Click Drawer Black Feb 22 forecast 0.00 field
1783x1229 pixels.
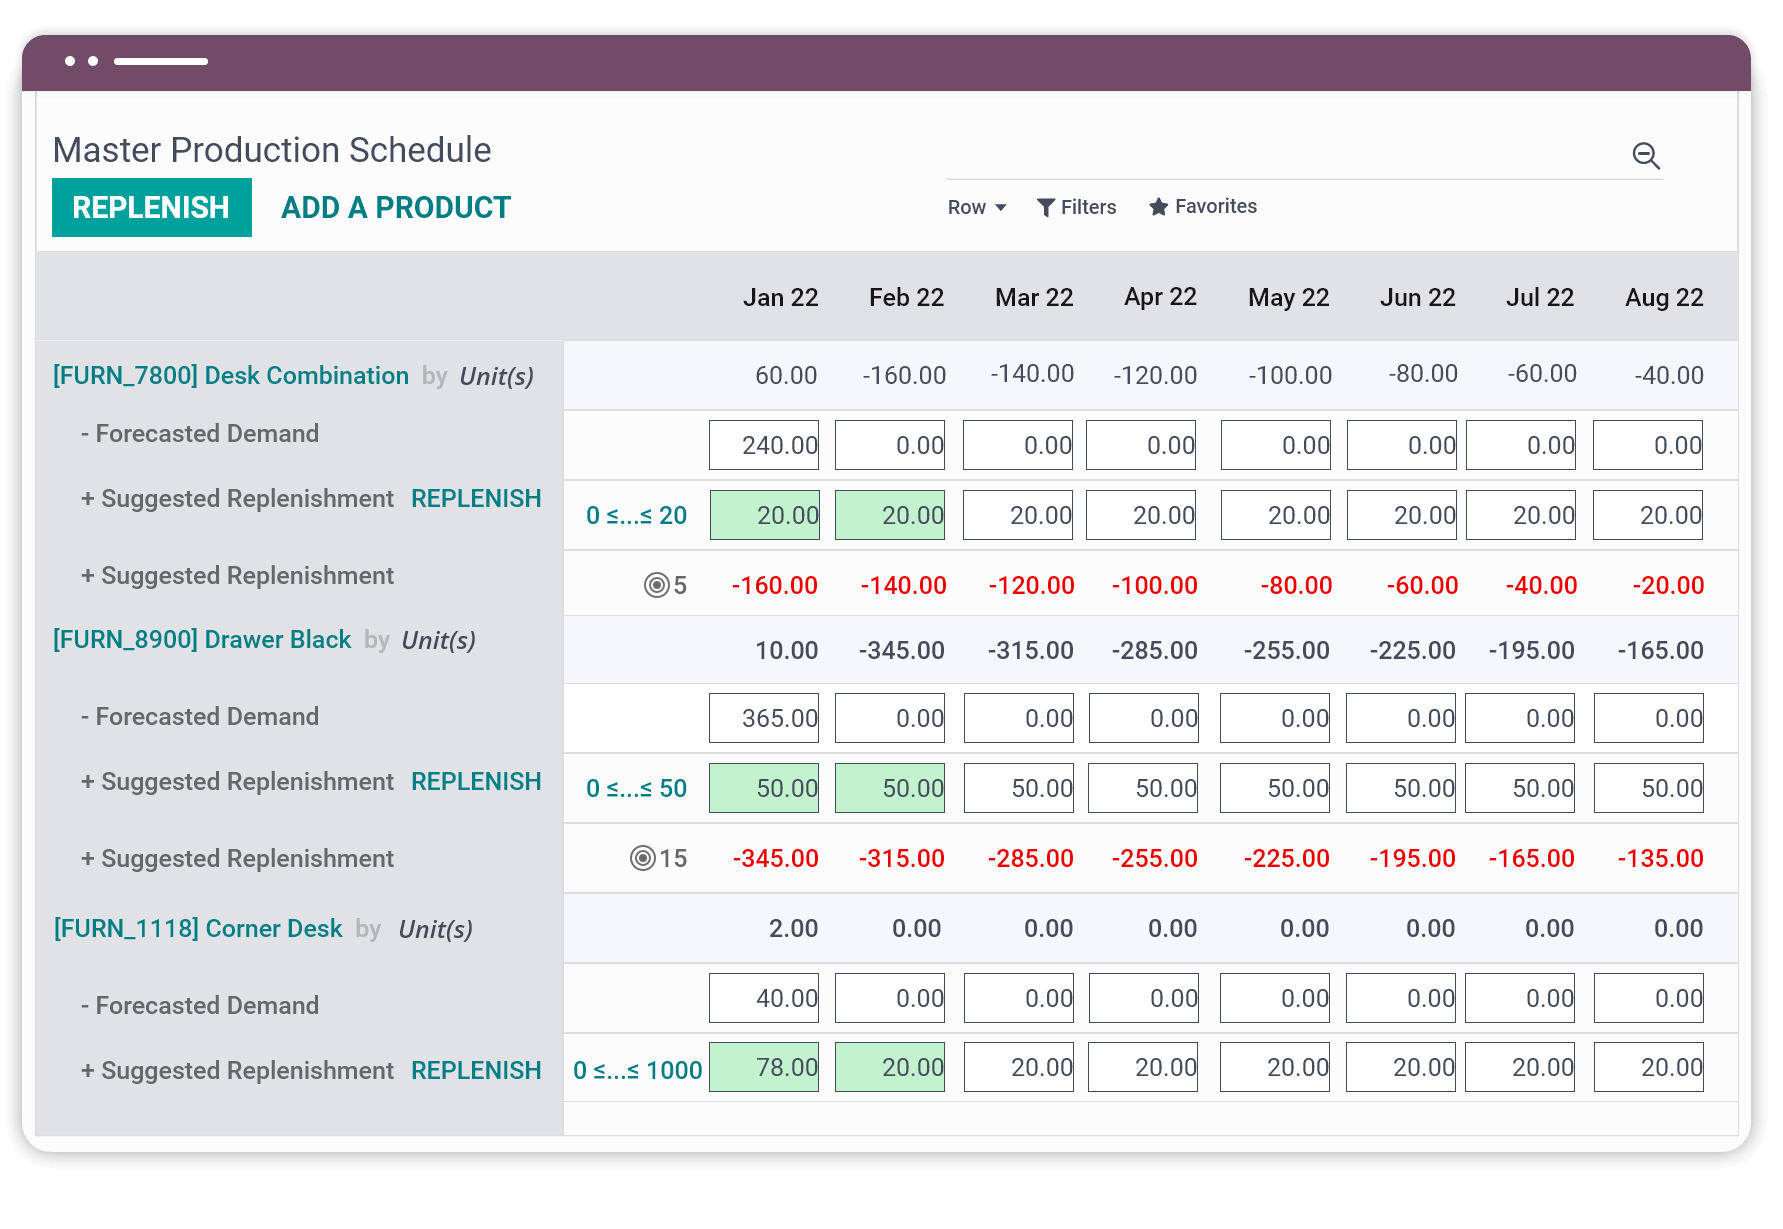tap(890, 718)
